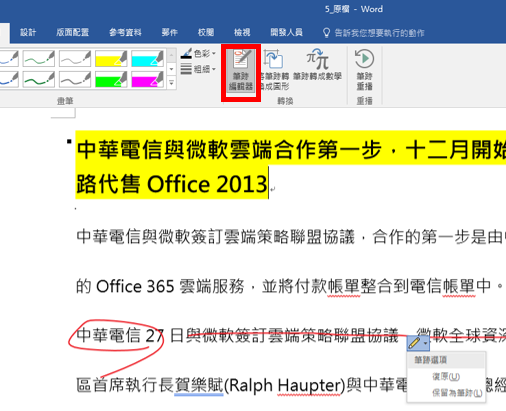Switch to the 版面配置 tab
This screenshot has width=506, height=411.
click(72, 32)
